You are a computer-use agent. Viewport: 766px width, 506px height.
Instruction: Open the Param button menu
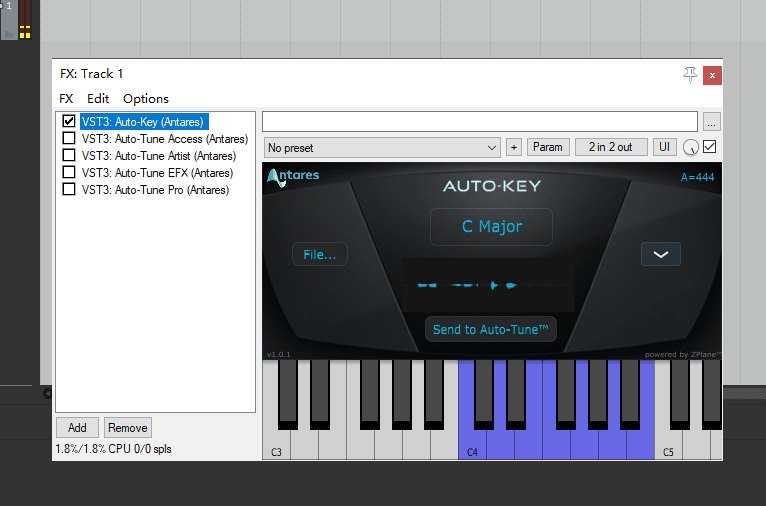coord(548,147)
